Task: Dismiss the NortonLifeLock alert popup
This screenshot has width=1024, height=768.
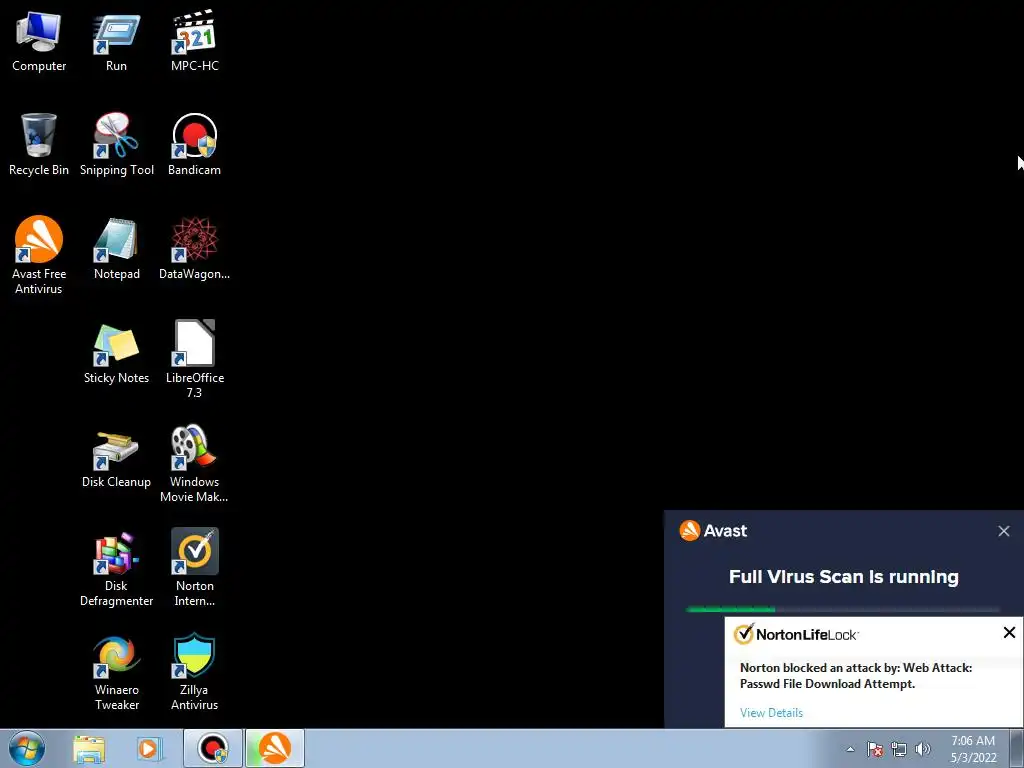Action: [x=1009, y=632]
